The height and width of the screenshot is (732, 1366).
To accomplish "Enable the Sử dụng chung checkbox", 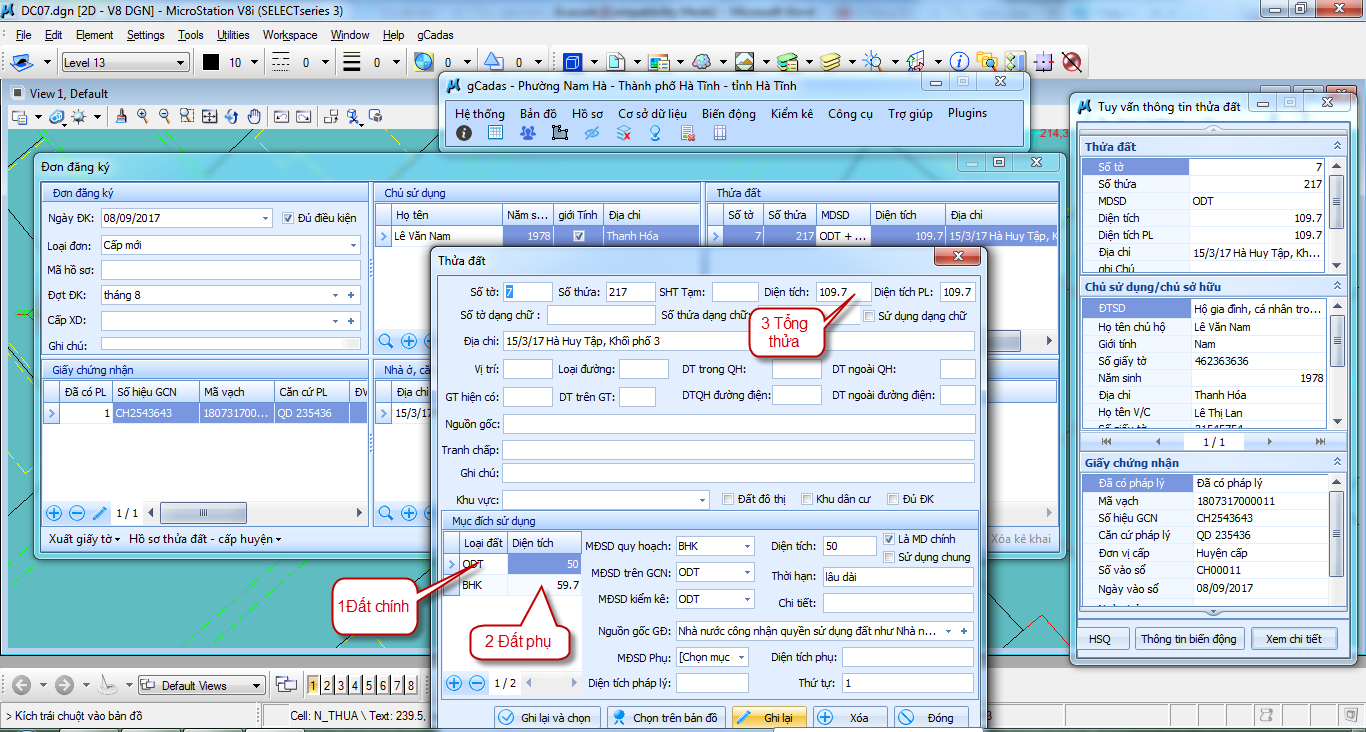I will pos(889,557).
